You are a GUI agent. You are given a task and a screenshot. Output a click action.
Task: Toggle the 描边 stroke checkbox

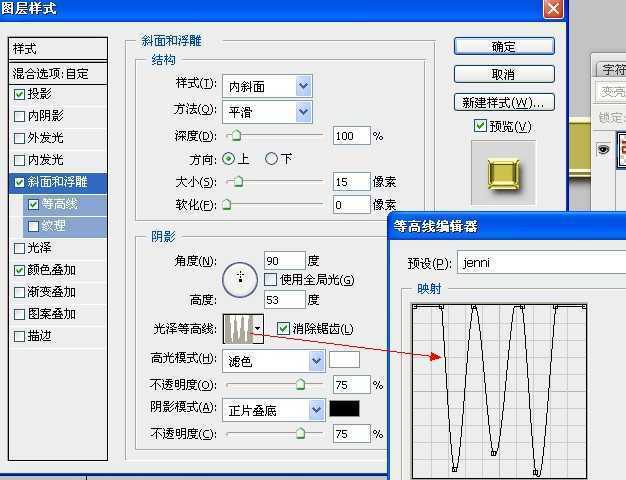click(x=19, y=336)
